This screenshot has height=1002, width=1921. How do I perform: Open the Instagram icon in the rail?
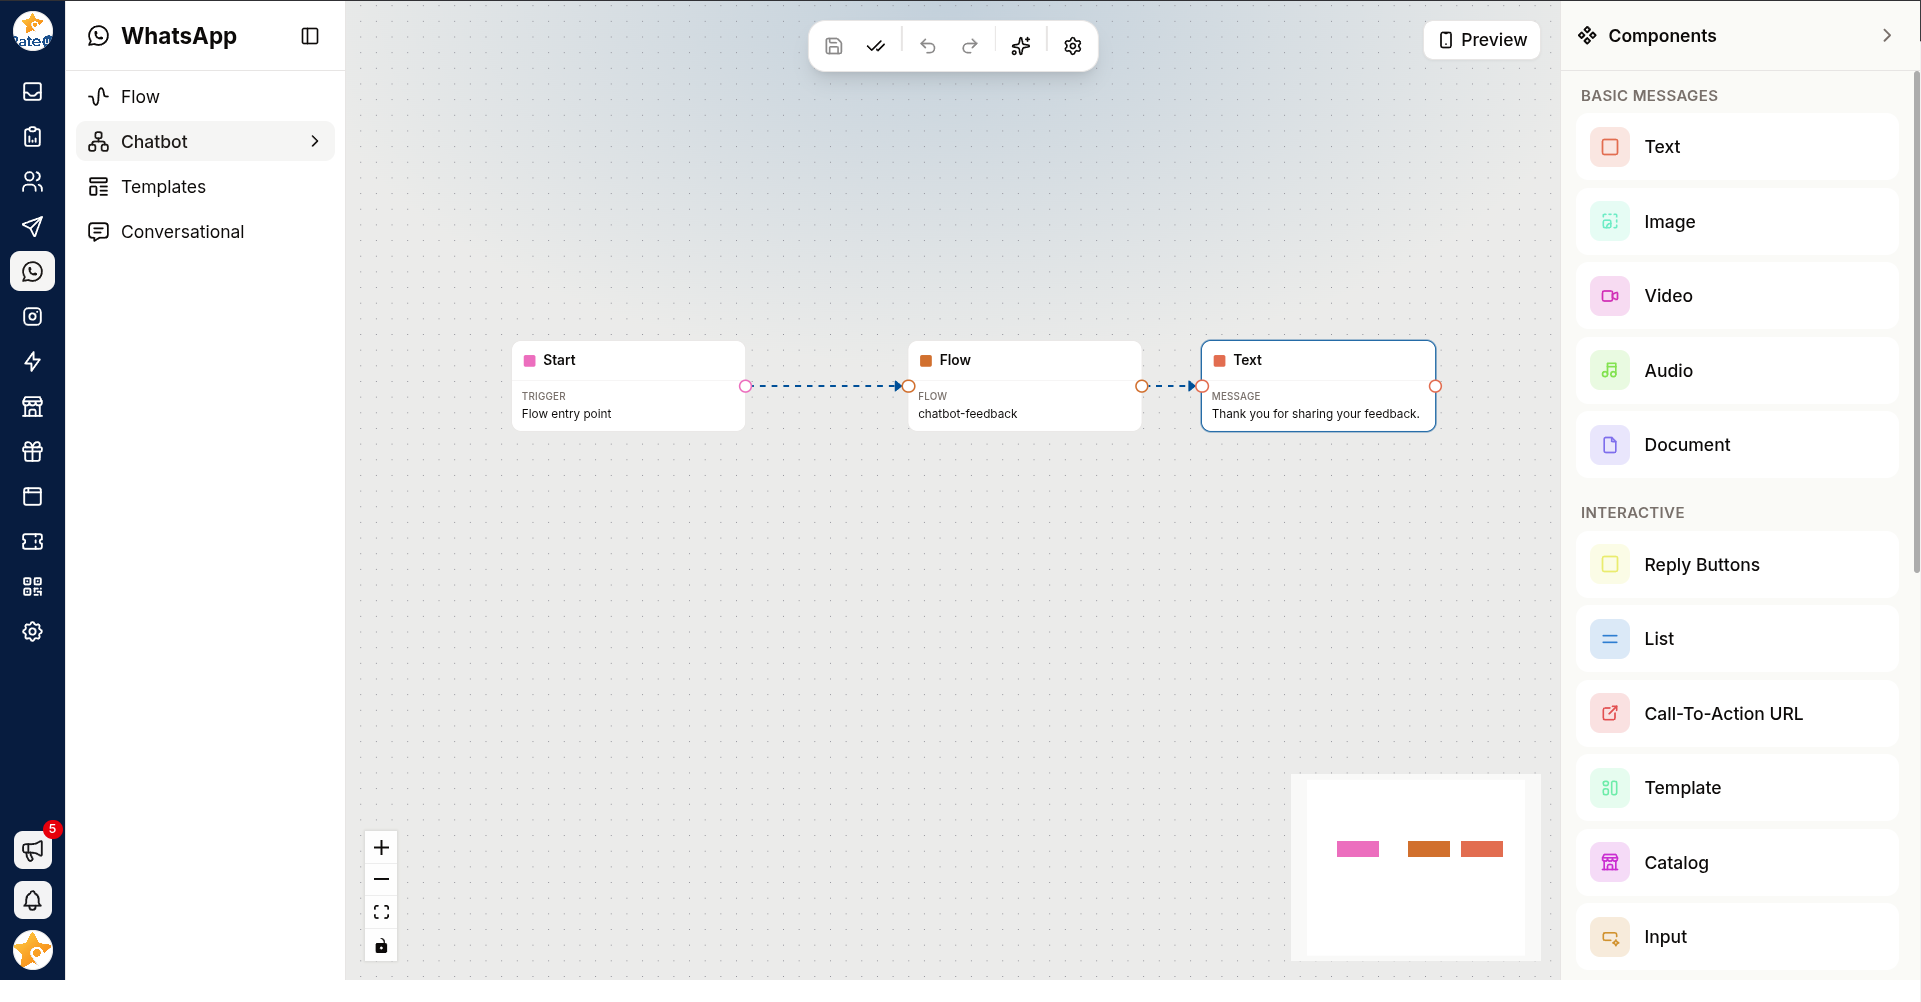33,317
